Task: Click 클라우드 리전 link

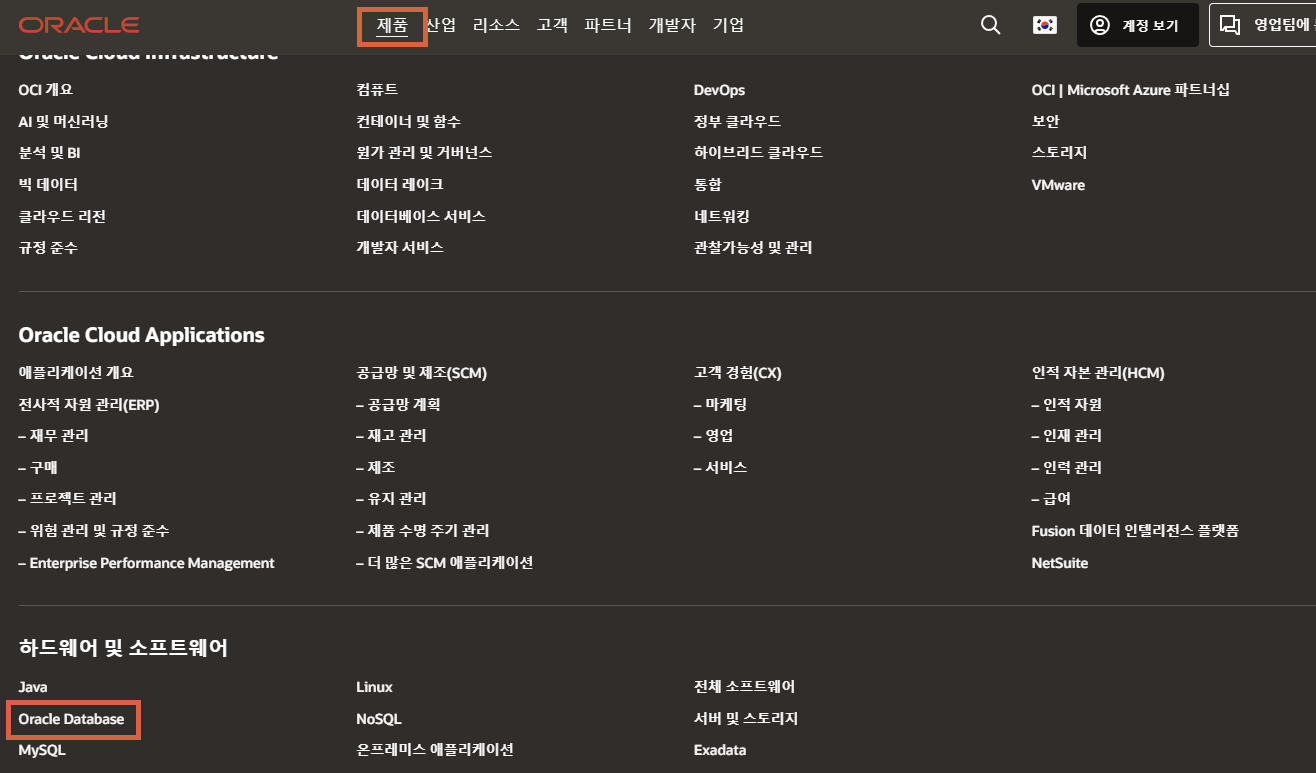Action: [x=62, y=216]
